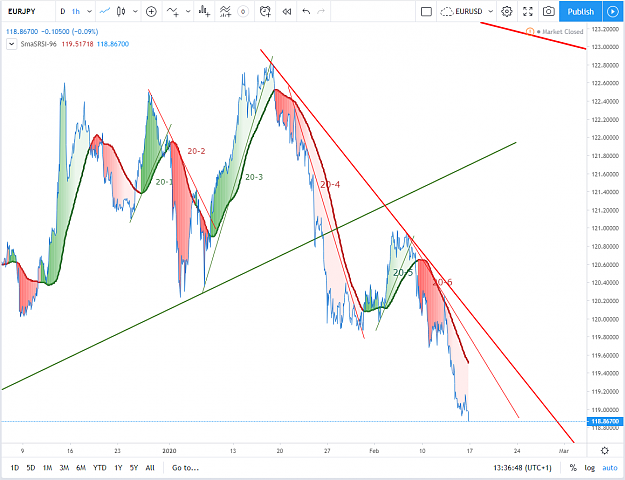
Task: Click the time zone 13:36:48 (UTC+1)
Action: click(522, 468)
